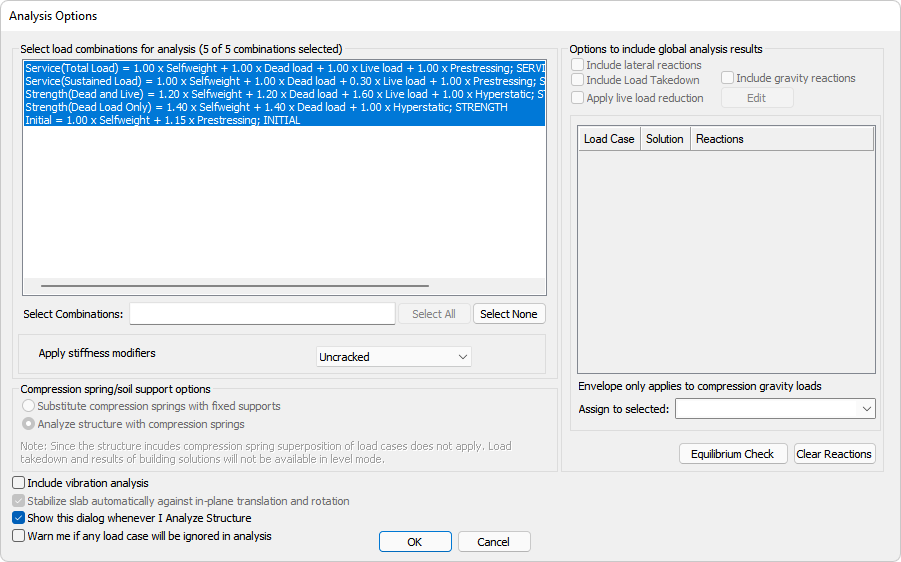Confirm the dialog with OK
Image resolution: width=901 pixels, height=562 pixels.
pos(415,542)
